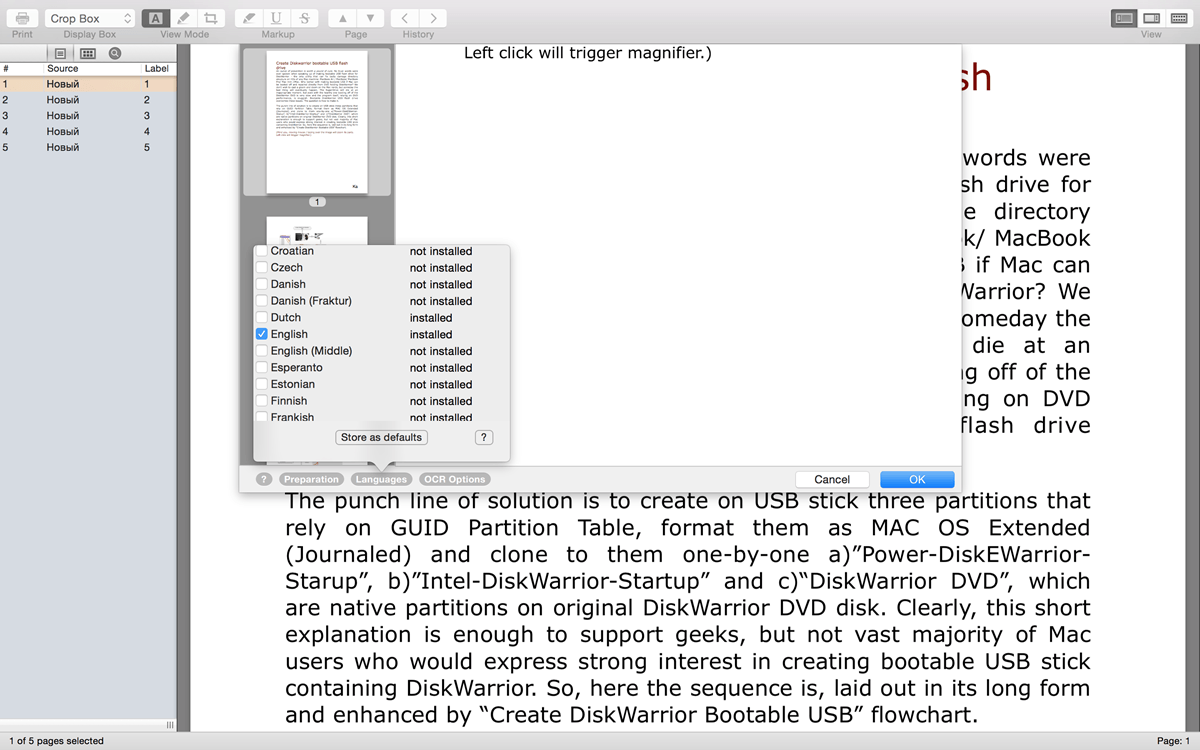Select row 5 in the page list
1200x750 pixels.
pyautogui.click(x=88, y=147)
